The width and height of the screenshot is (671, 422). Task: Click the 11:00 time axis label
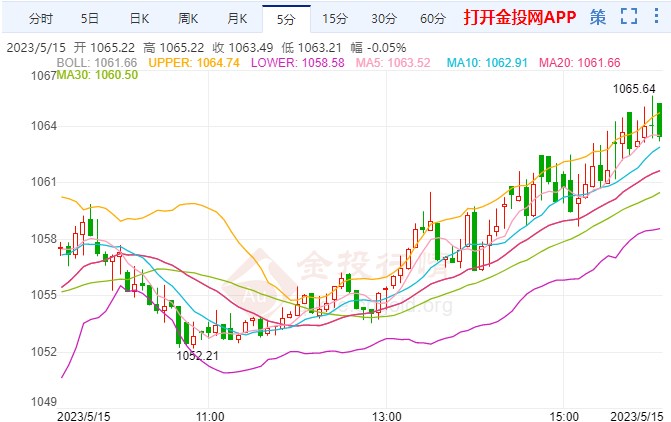pyautogui.click(x=210, y=416)
